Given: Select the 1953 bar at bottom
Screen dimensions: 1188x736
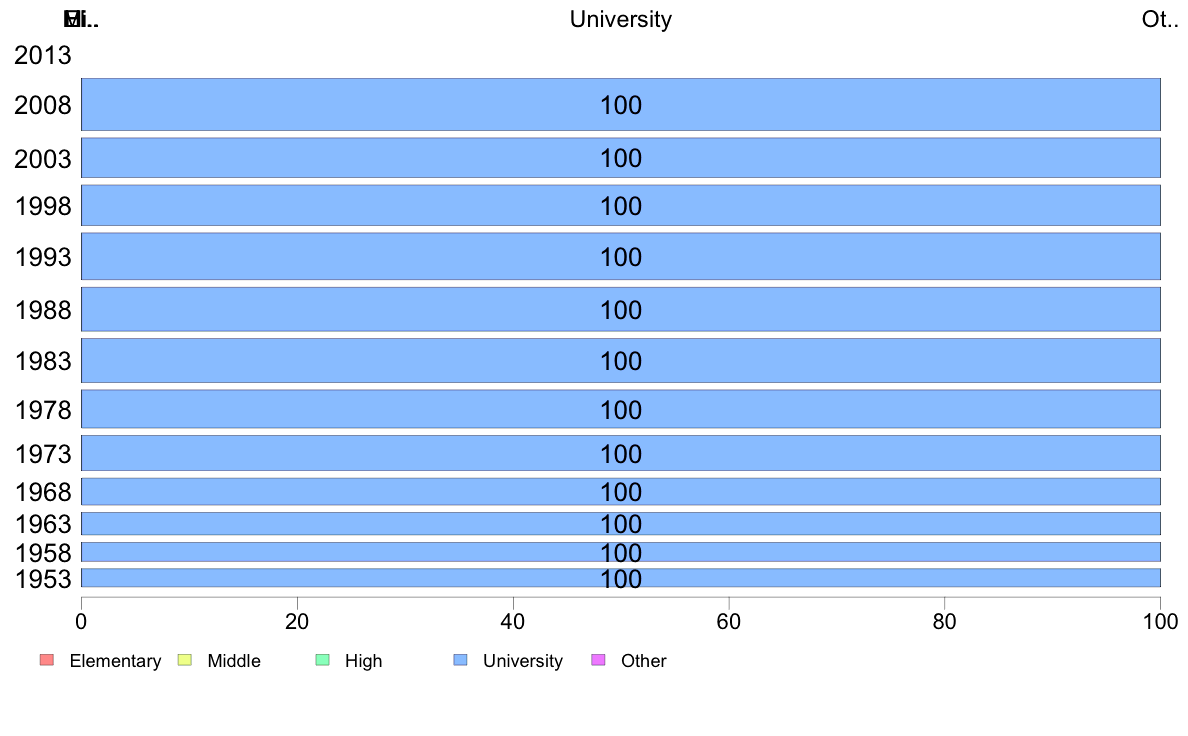Looking at the screenshot, I should (621, 578).
